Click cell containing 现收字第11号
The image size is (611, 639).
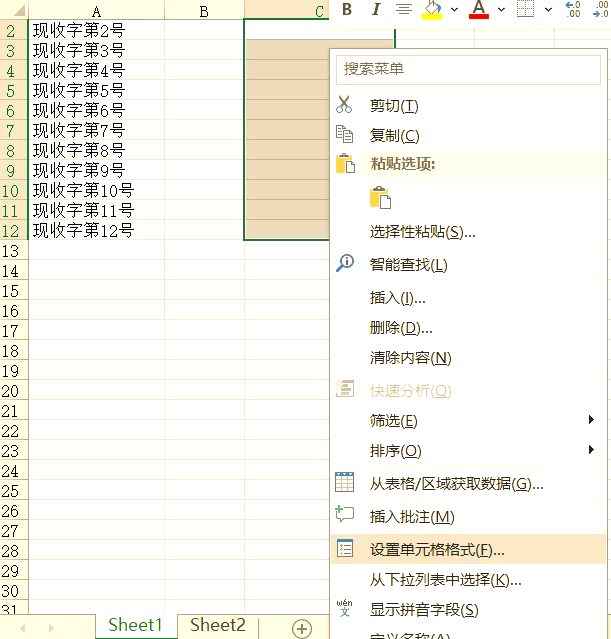click(x=96, y=210)
